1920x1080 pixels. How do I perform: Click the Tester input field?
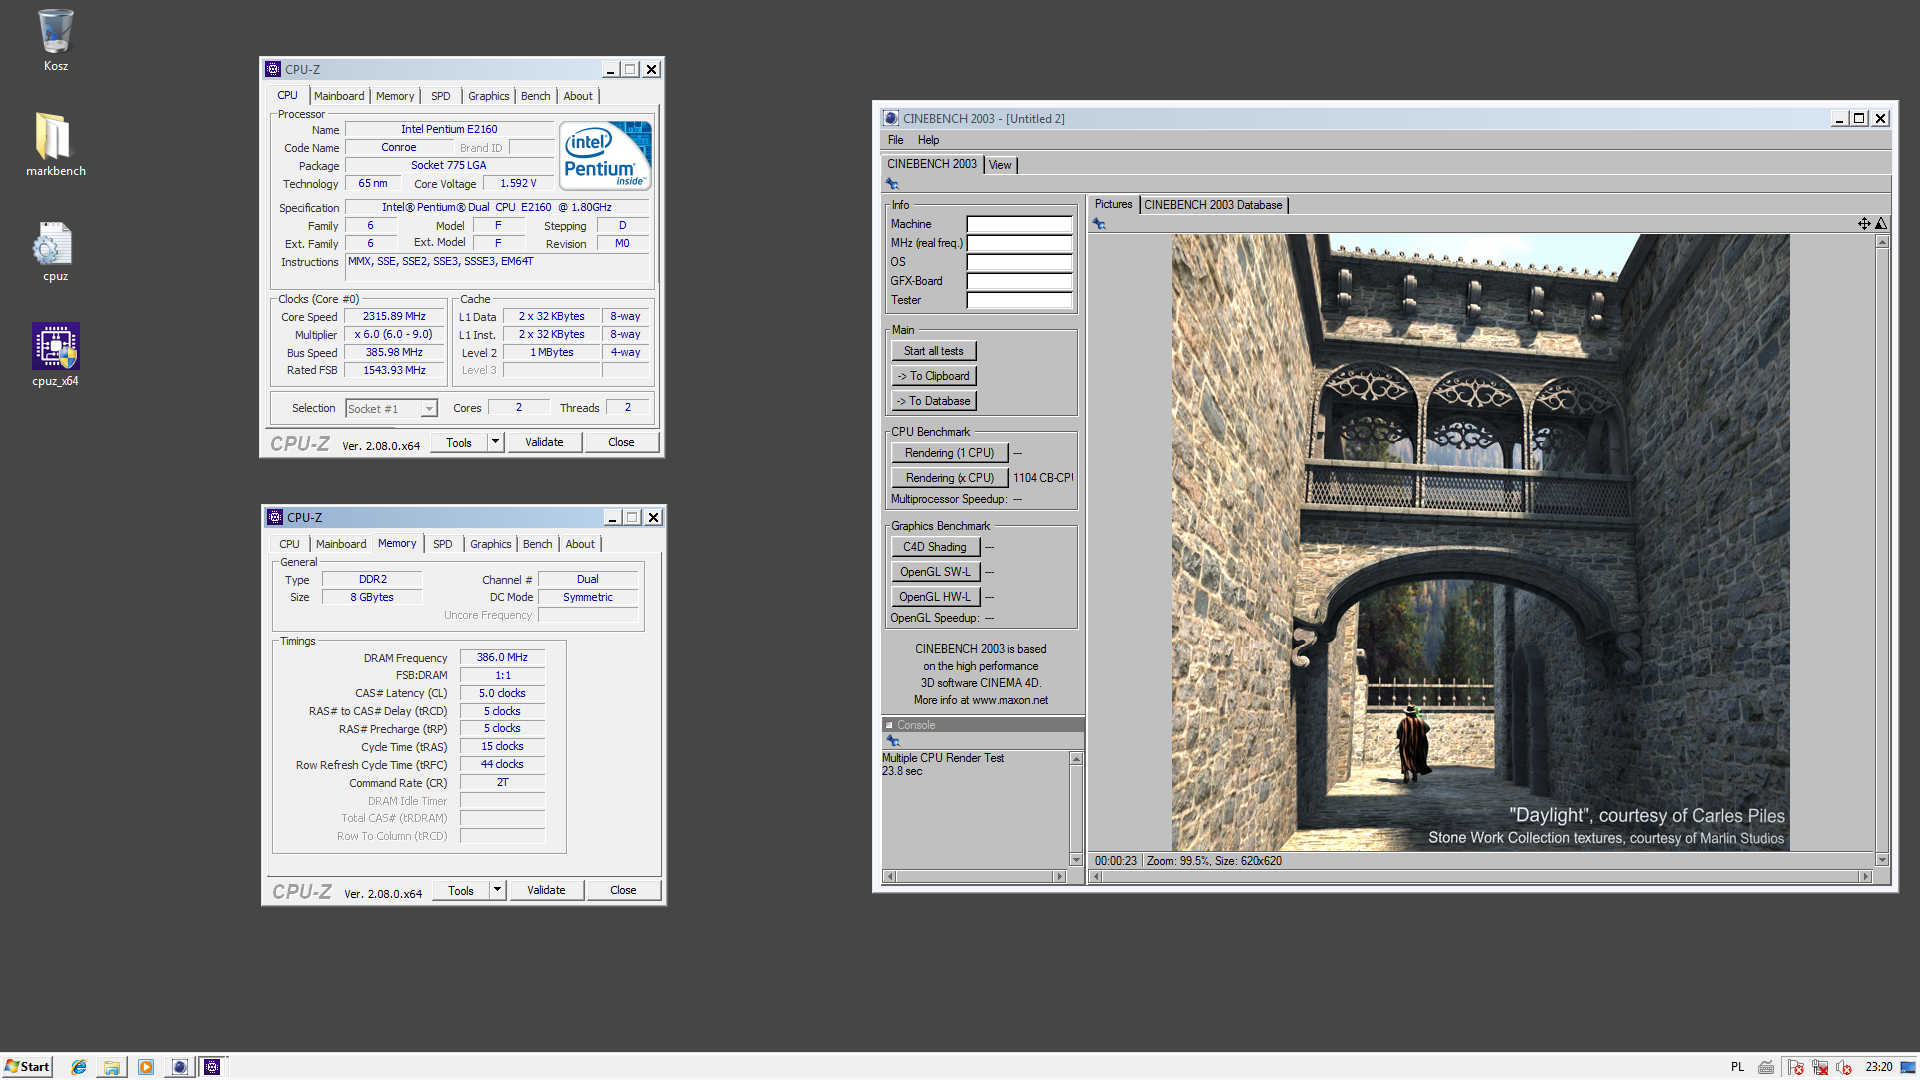tap(1019, 300)
